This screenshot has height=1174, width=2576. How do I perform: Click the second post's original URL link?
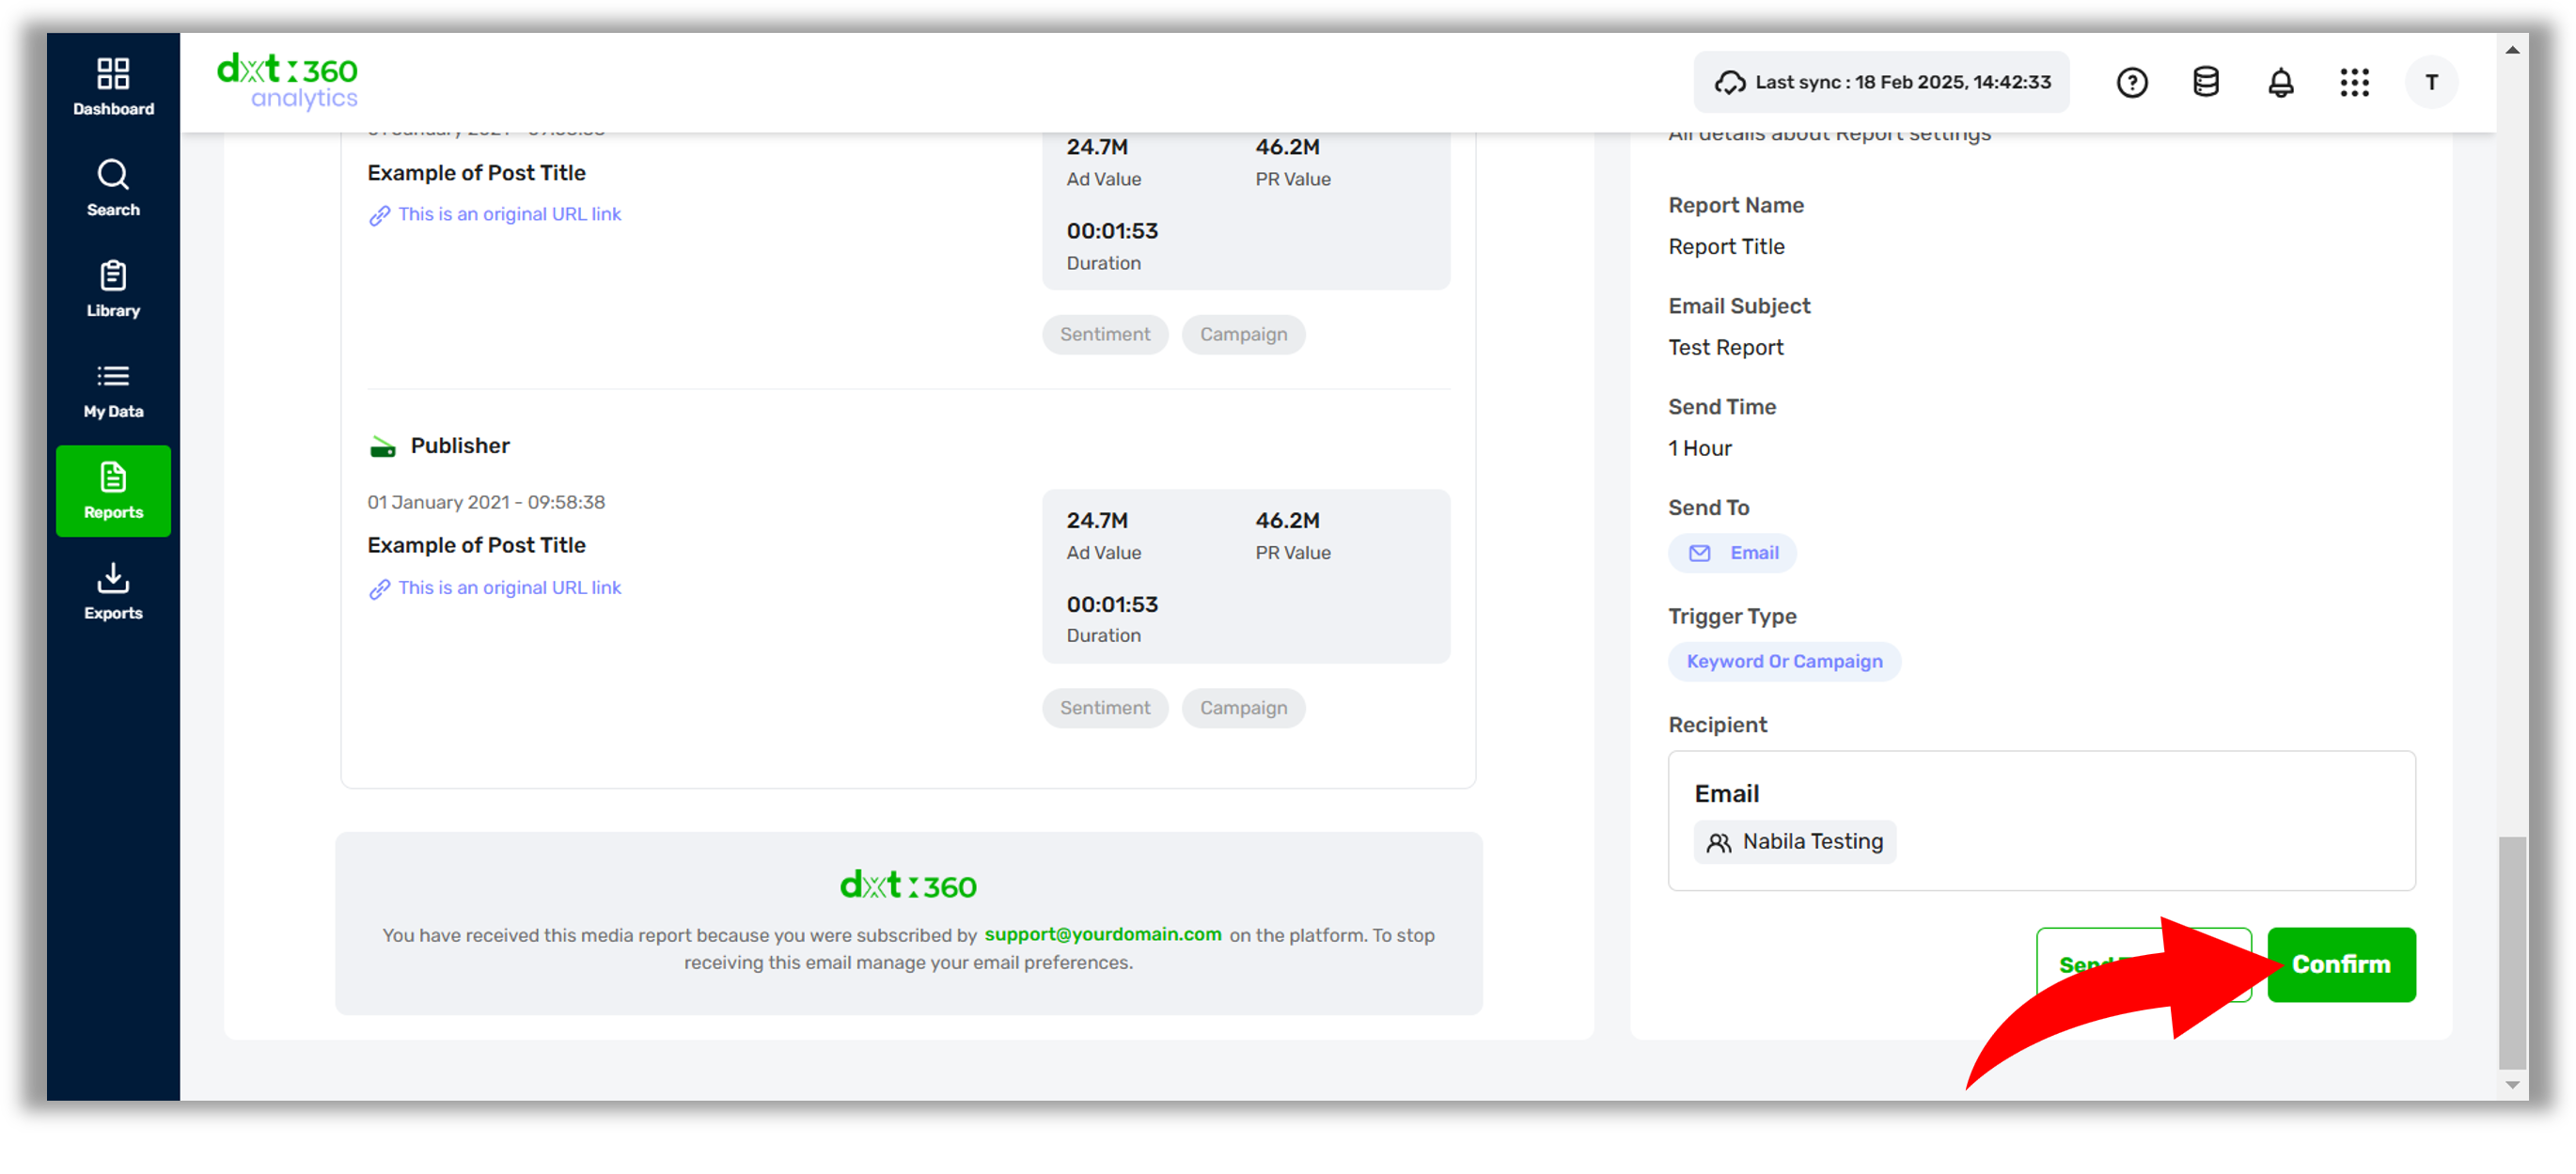point(509,588)
